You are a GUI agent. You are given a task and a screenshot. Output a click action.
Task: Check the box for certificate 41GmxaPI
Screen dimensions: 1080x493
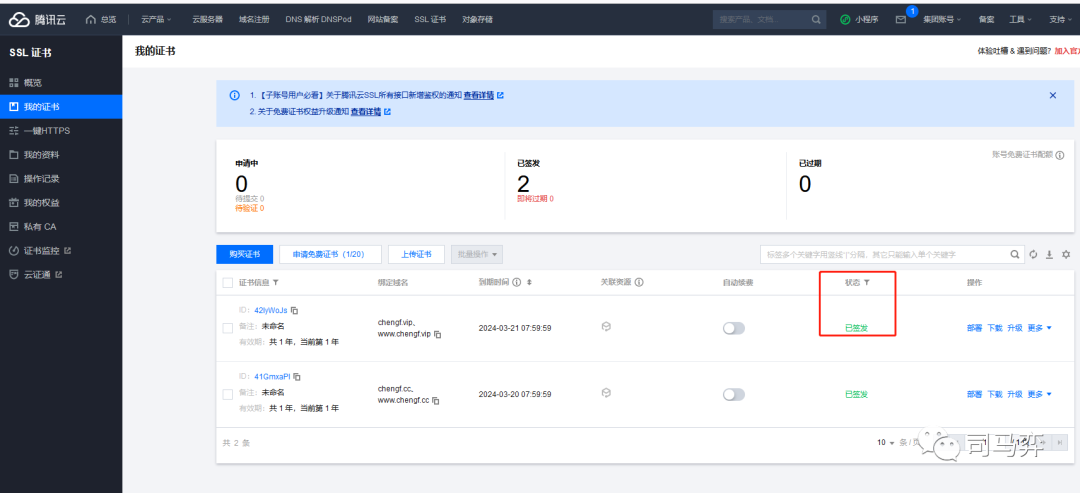coord(228,395)
